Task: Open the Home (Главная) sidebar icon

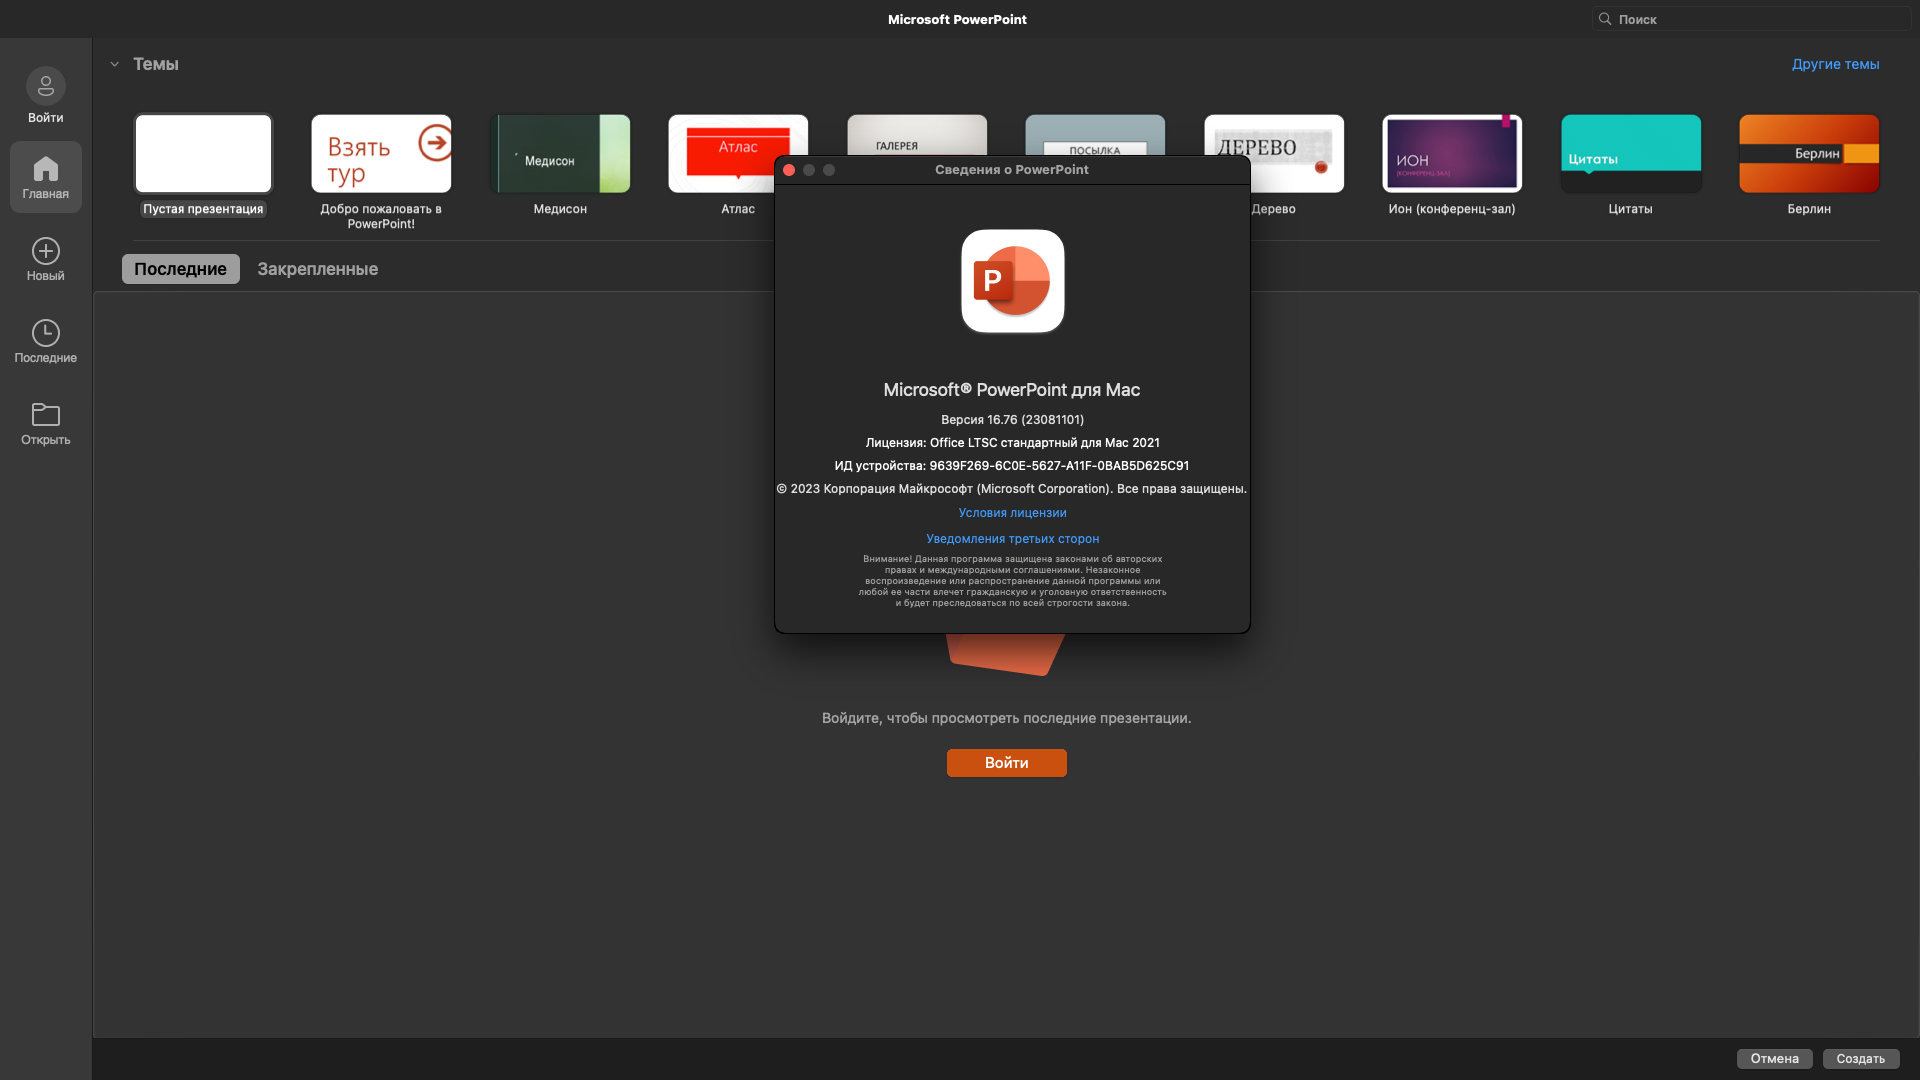Action: click(46, 169)
